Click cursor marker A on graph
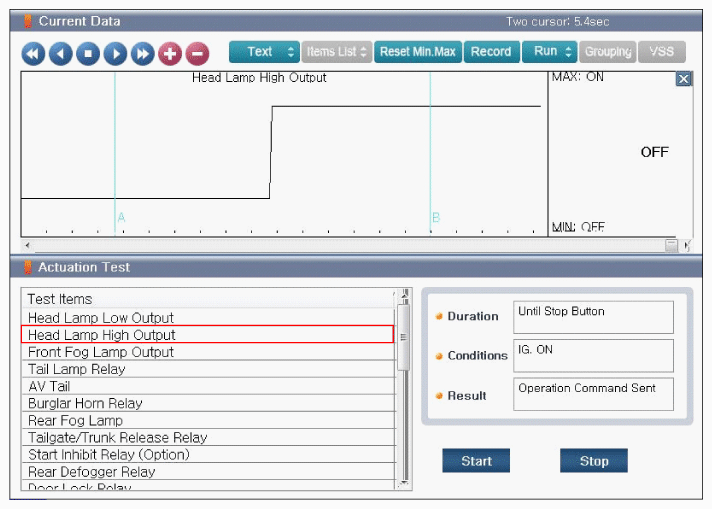712x509 pixels. click(x=121, y=217)
